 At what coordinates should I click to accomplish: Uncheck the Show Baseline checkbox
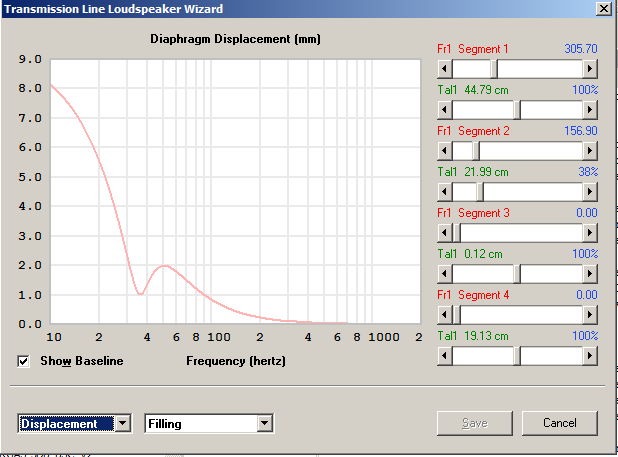point(23,361)
